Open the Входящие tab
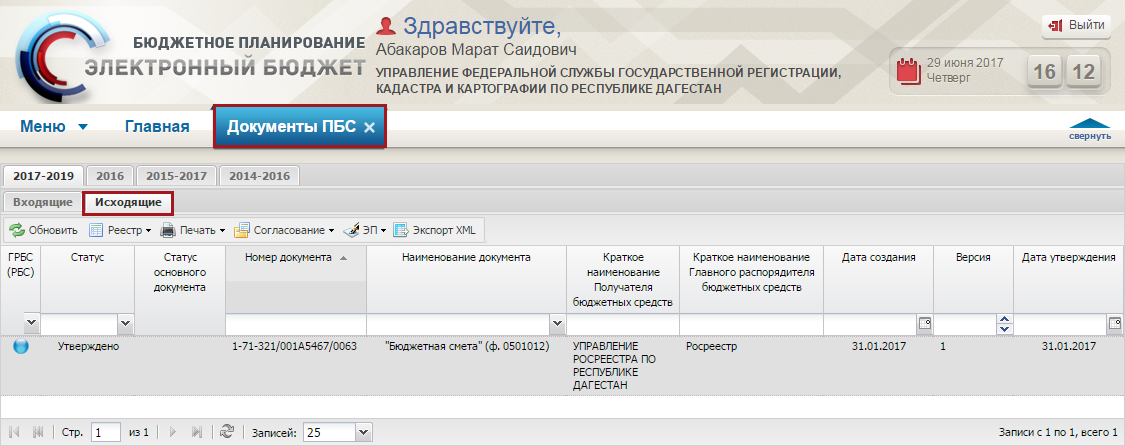1125x446 pixels. tap(42, 202)
